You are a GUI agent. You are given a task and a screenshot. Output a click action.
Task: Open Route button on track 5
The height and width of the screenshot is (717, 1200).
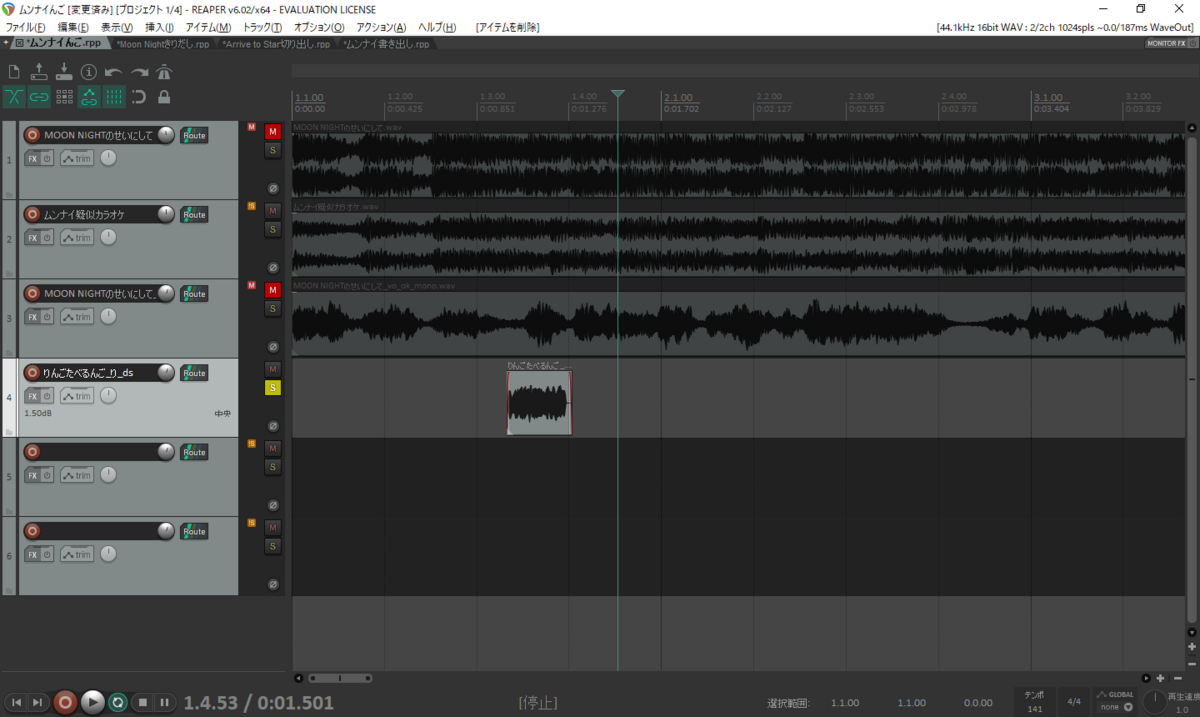click(194, 452)
